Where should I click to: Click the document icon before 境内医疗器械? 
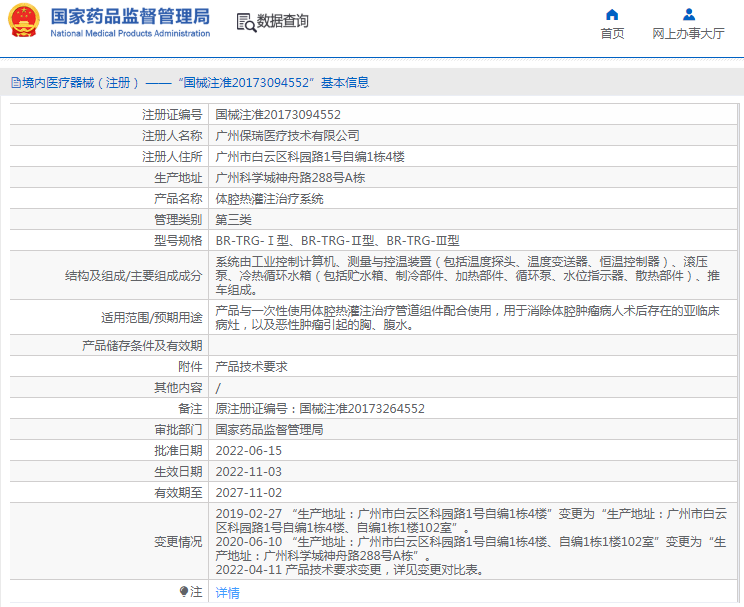point(15,83)
